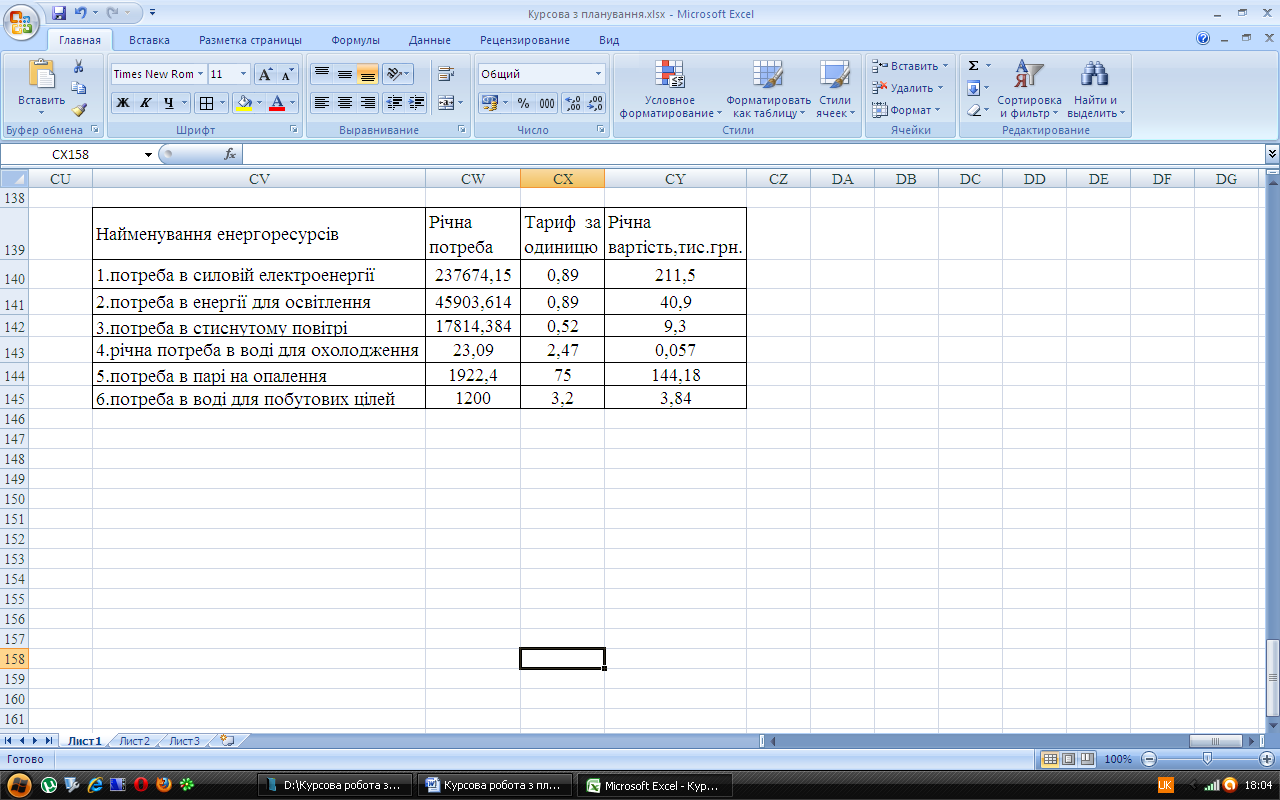Toggle wrap text in alignment group
Viewport: 1280px width, 800px height.
446,74
